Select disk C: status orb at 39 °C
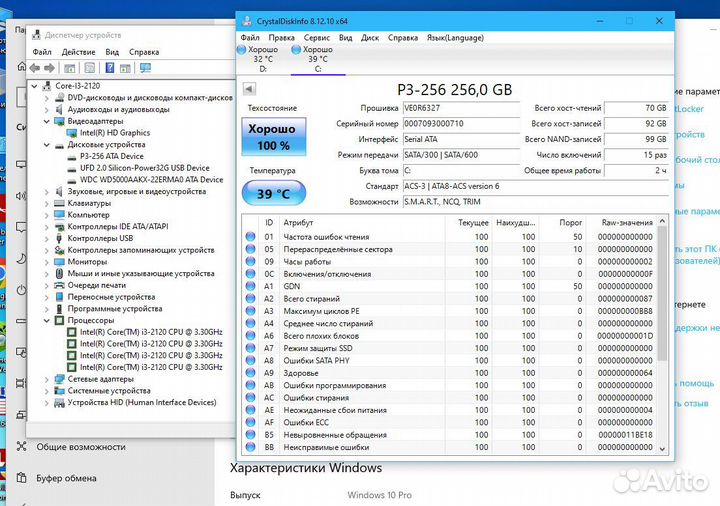 point(296,49)
